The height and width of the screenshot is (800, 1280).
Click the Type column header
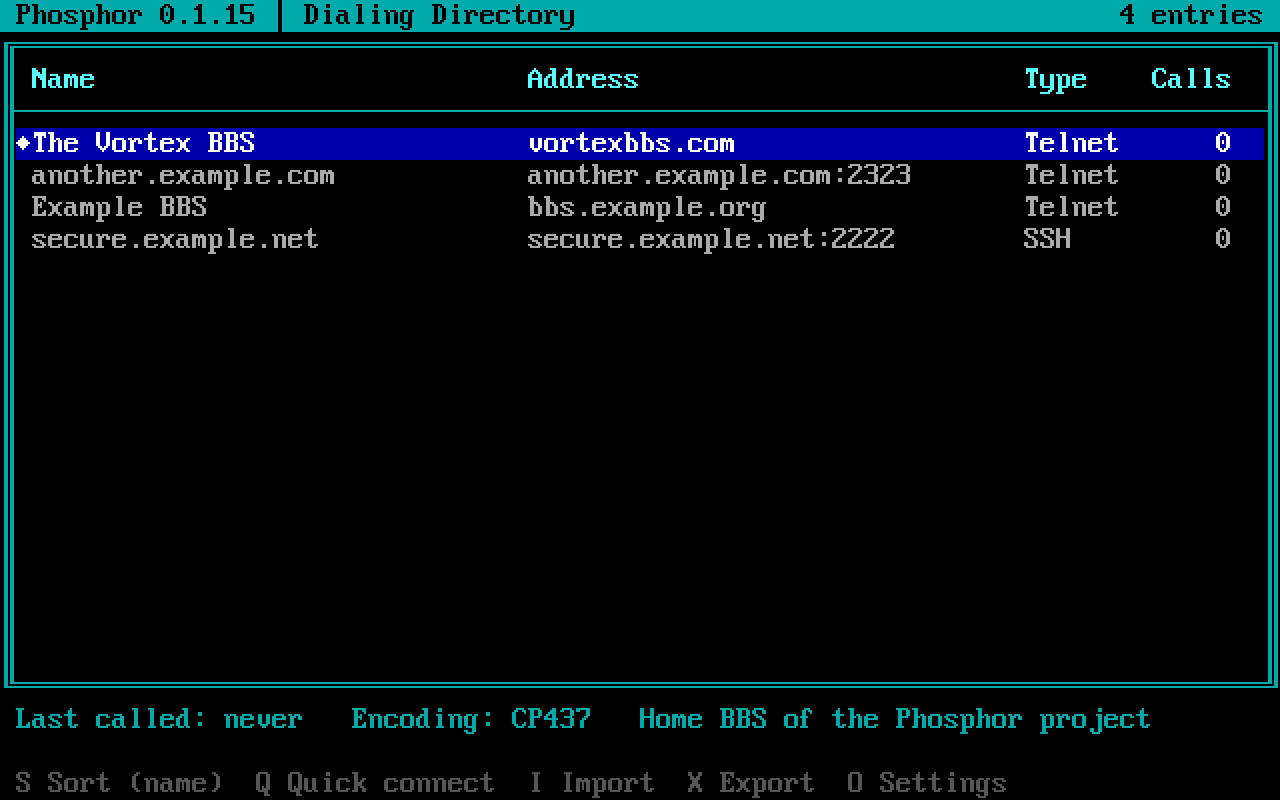point(1055,80)
